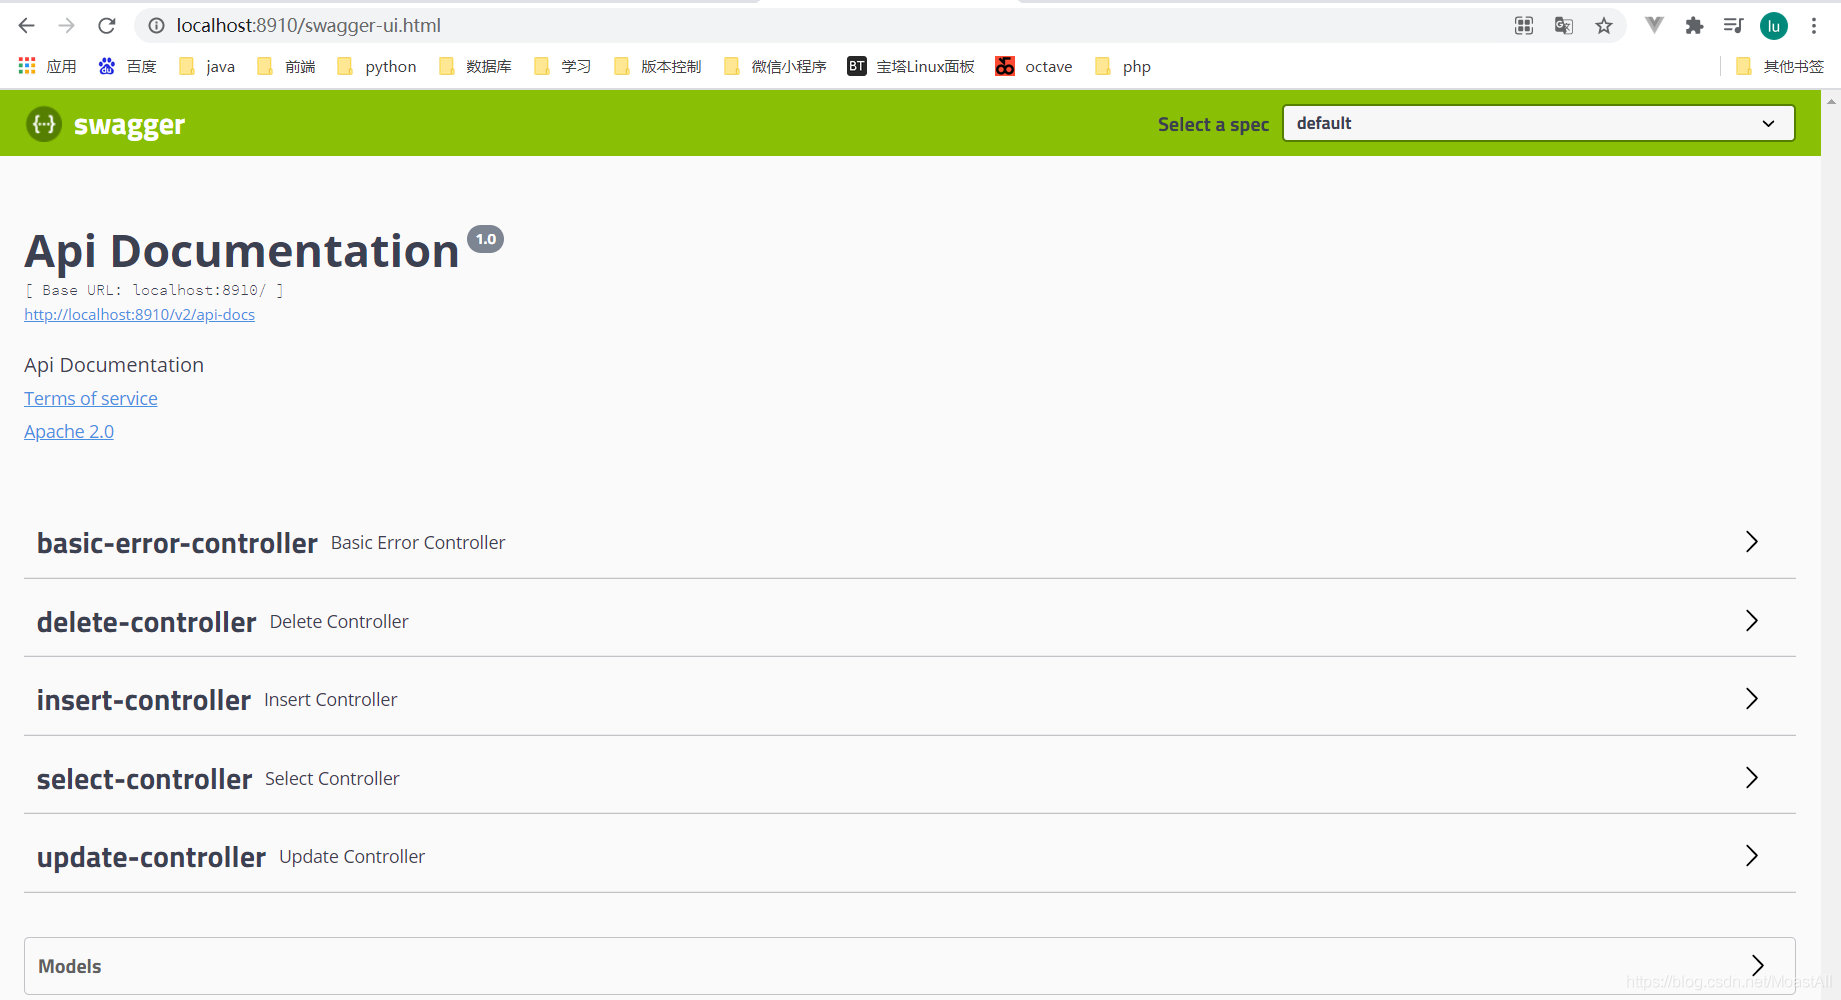Click the browser forward arrow
The width and height of the screenshot is (1841, 1000).
(x=67, y=26)
